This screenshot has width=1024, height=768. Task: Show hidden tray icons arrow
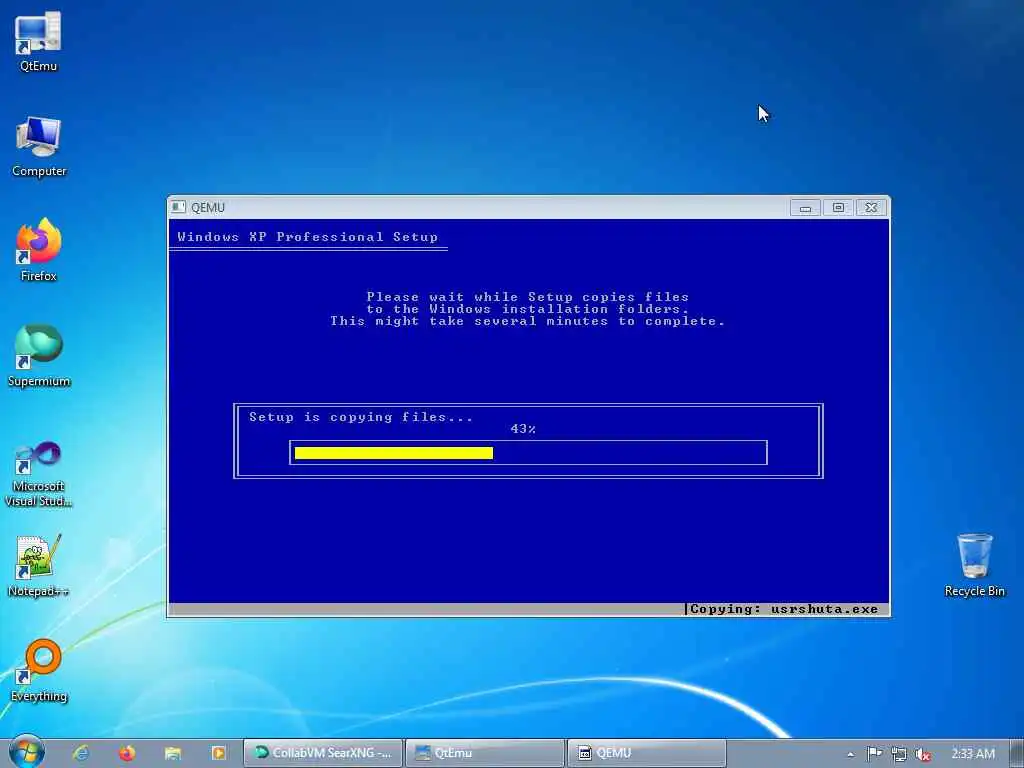(x=850, y=754)
